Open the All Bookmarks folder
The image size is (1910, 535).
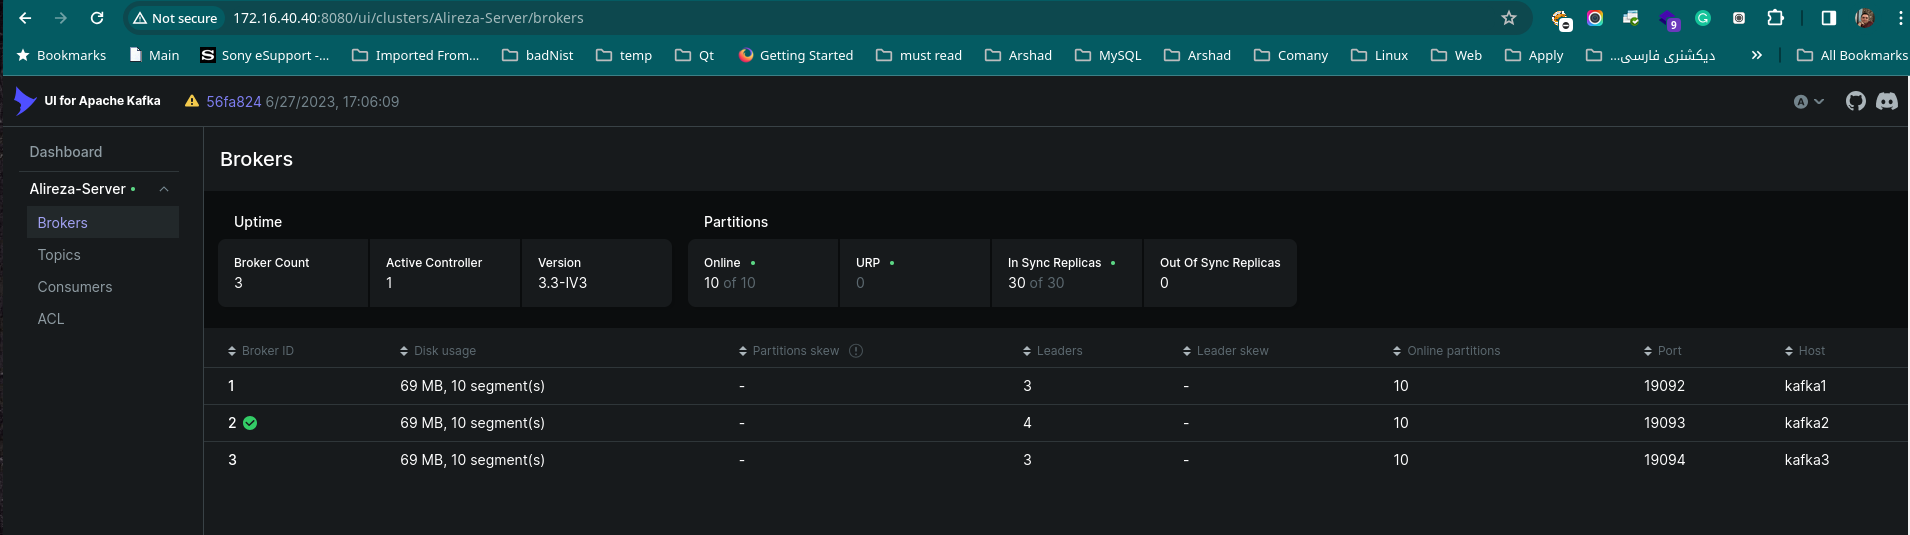click(x=1852, y=55)
